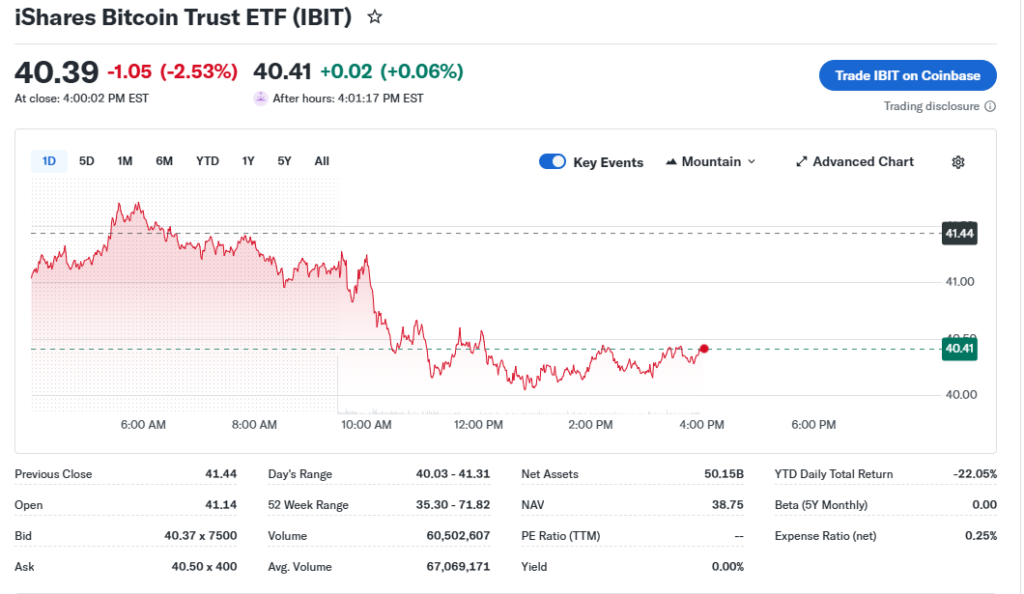The image size is (1024, 594).
Task: Switch to the 5D time range
Action: pyautogui.click(x=87, y=161)
